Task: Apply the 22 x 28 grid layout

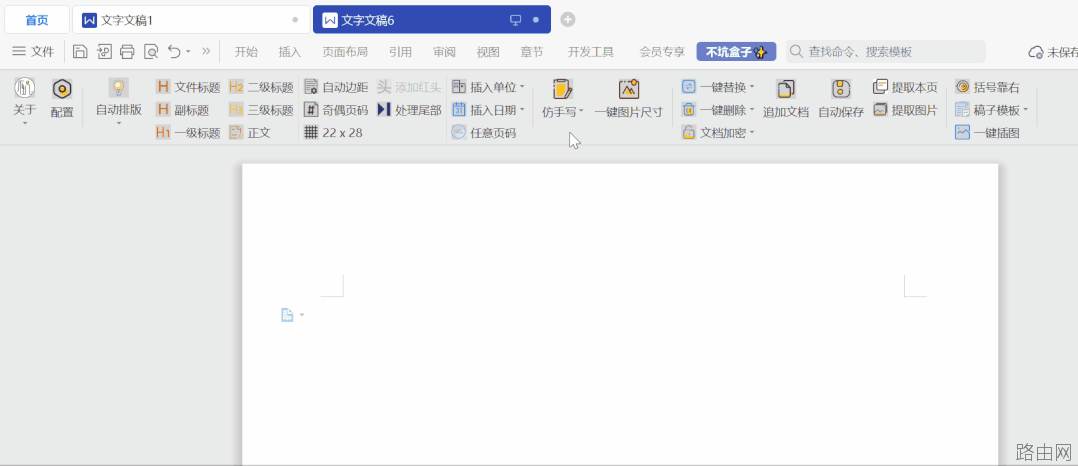Action: tap(333, 133)
